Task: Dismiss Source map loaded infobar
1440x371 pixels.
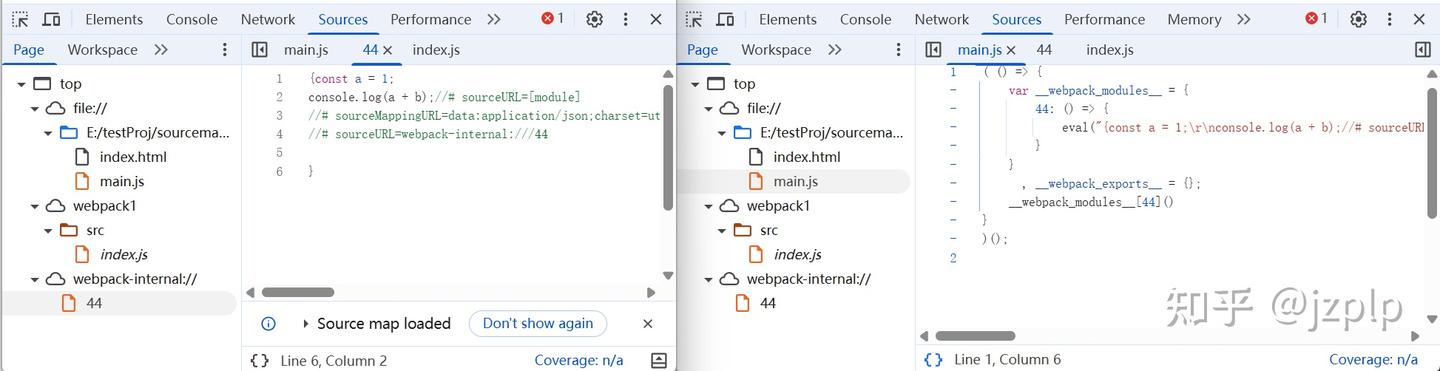Action: [x=647, y=323]
